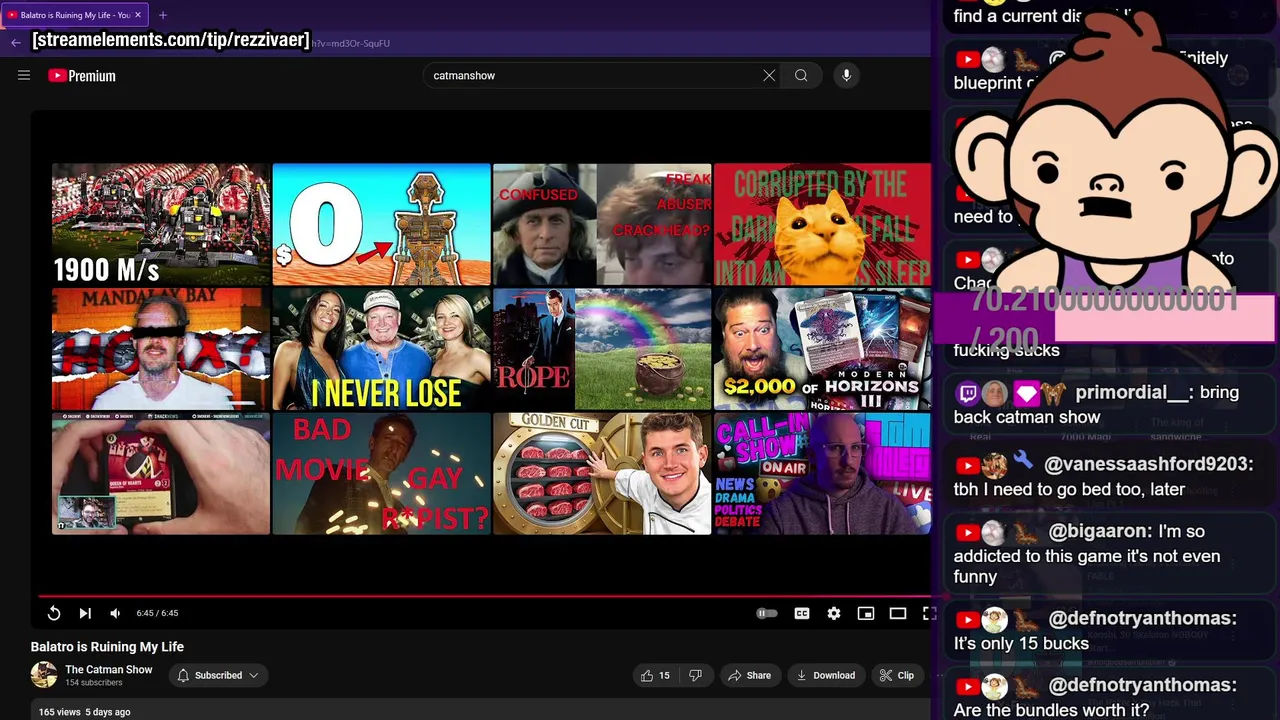Click the "Are the bundles worth it?" message
This screenshot has width=1280, height=720.
coord(1051,710)
